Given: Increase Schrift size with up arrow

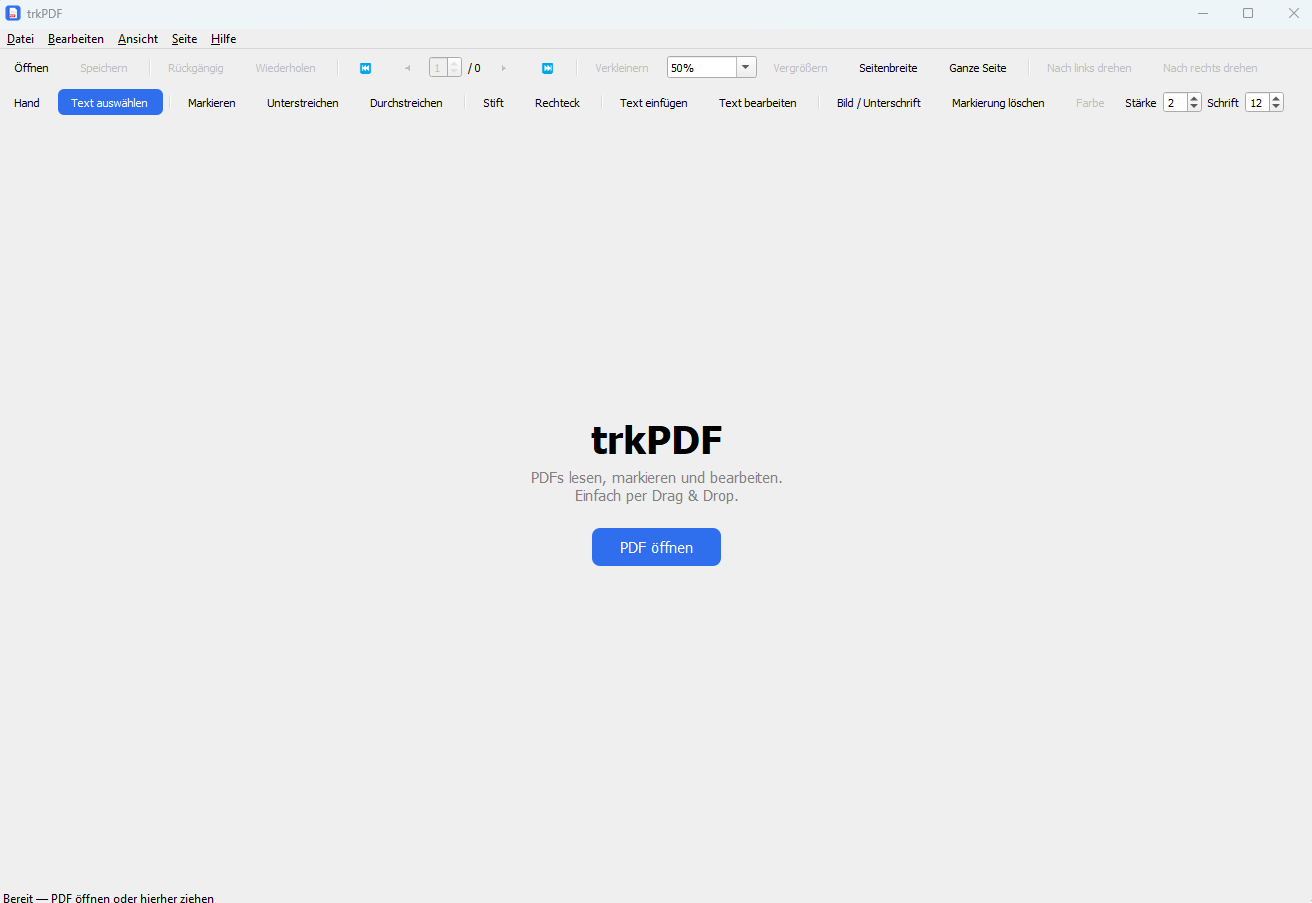Looking at the screenshot, I should 1276,98.
